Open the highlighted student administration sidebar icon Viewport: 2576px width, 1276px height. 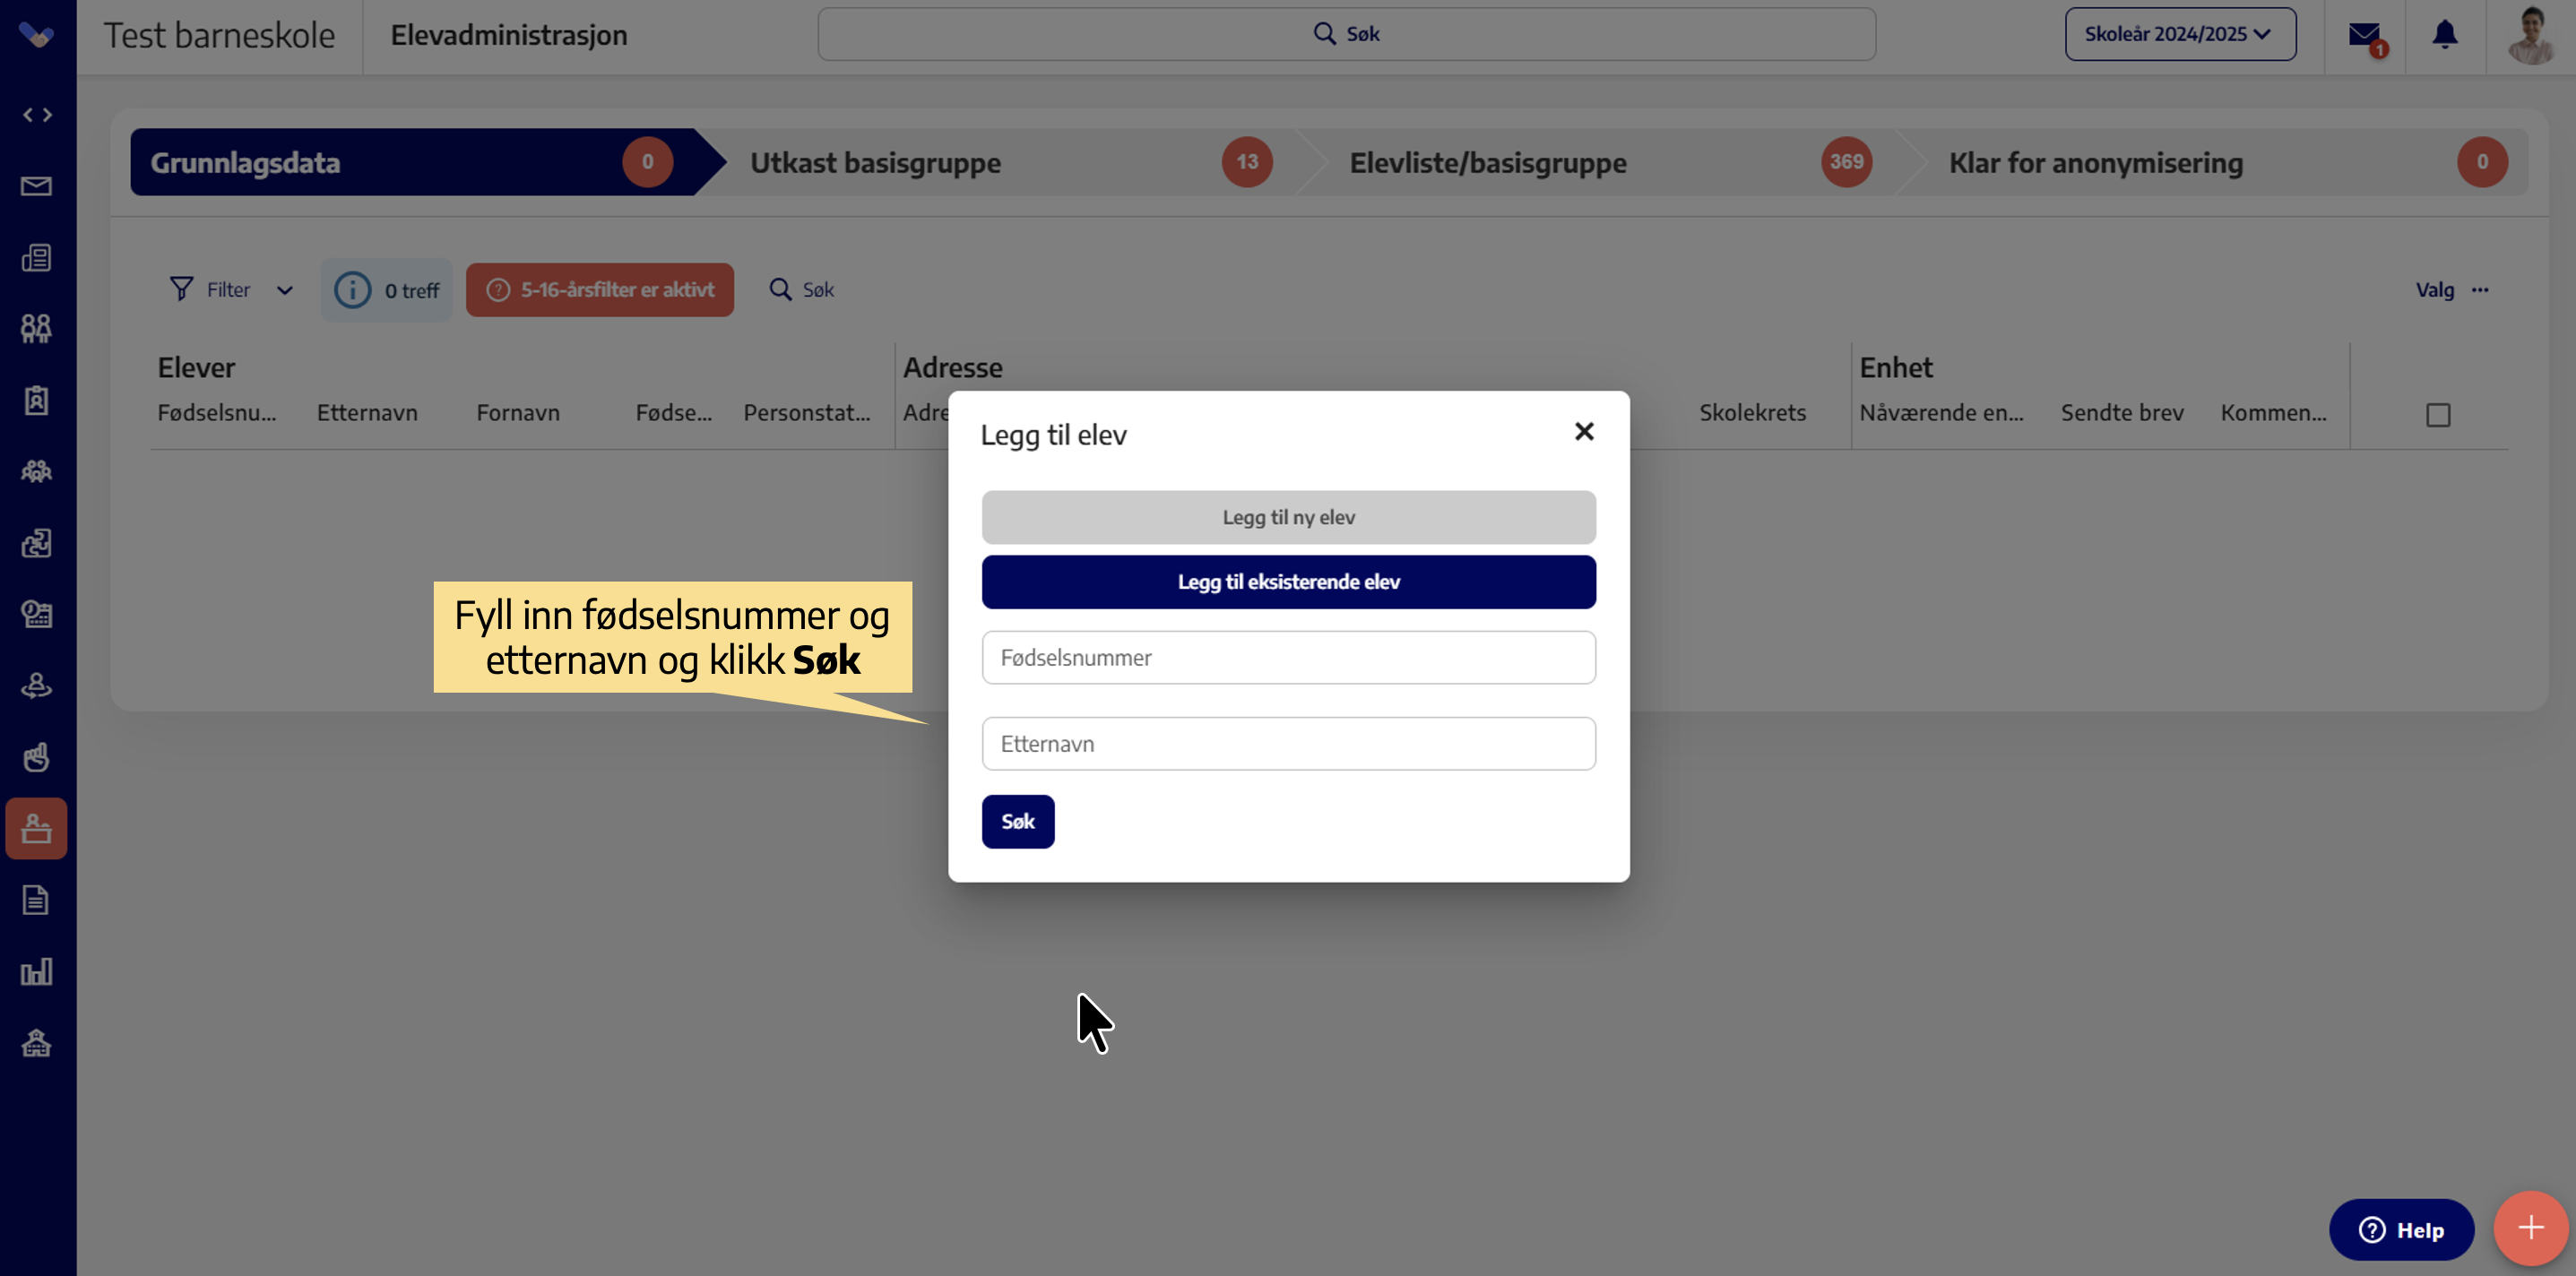point(37,828)
